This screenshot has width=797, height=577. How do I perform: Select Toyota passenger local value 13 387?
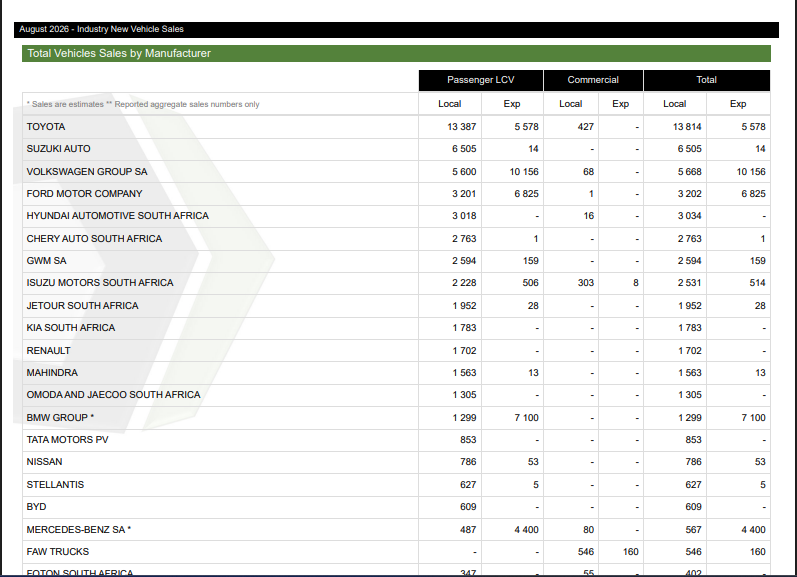point(462,127)
